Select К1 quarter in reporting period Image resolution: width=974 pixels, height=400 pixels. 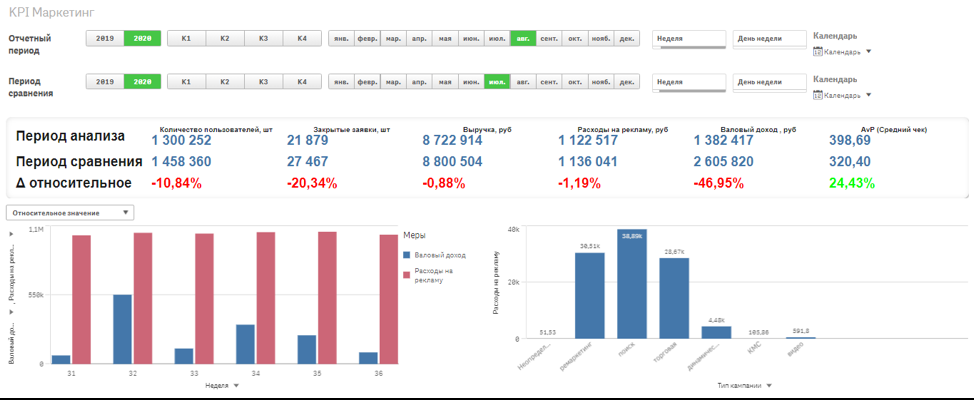186,39
